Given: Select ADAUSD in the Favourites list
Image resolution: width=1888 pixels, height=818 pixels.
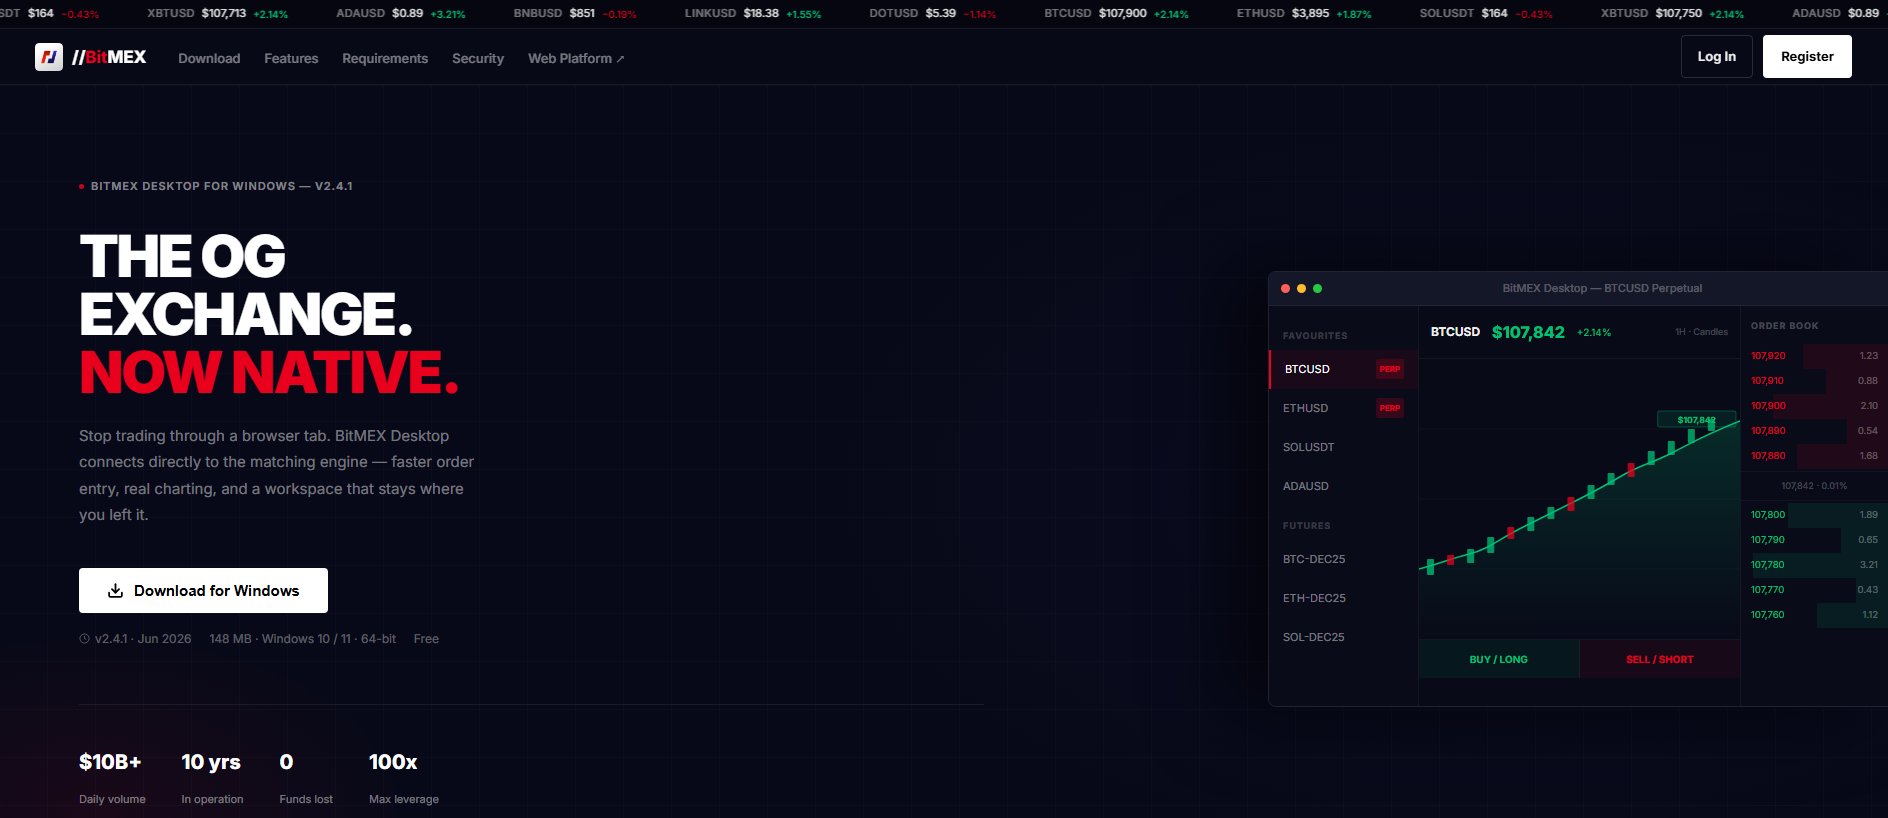Looking at the screenshot, I should click(1343, 486).
